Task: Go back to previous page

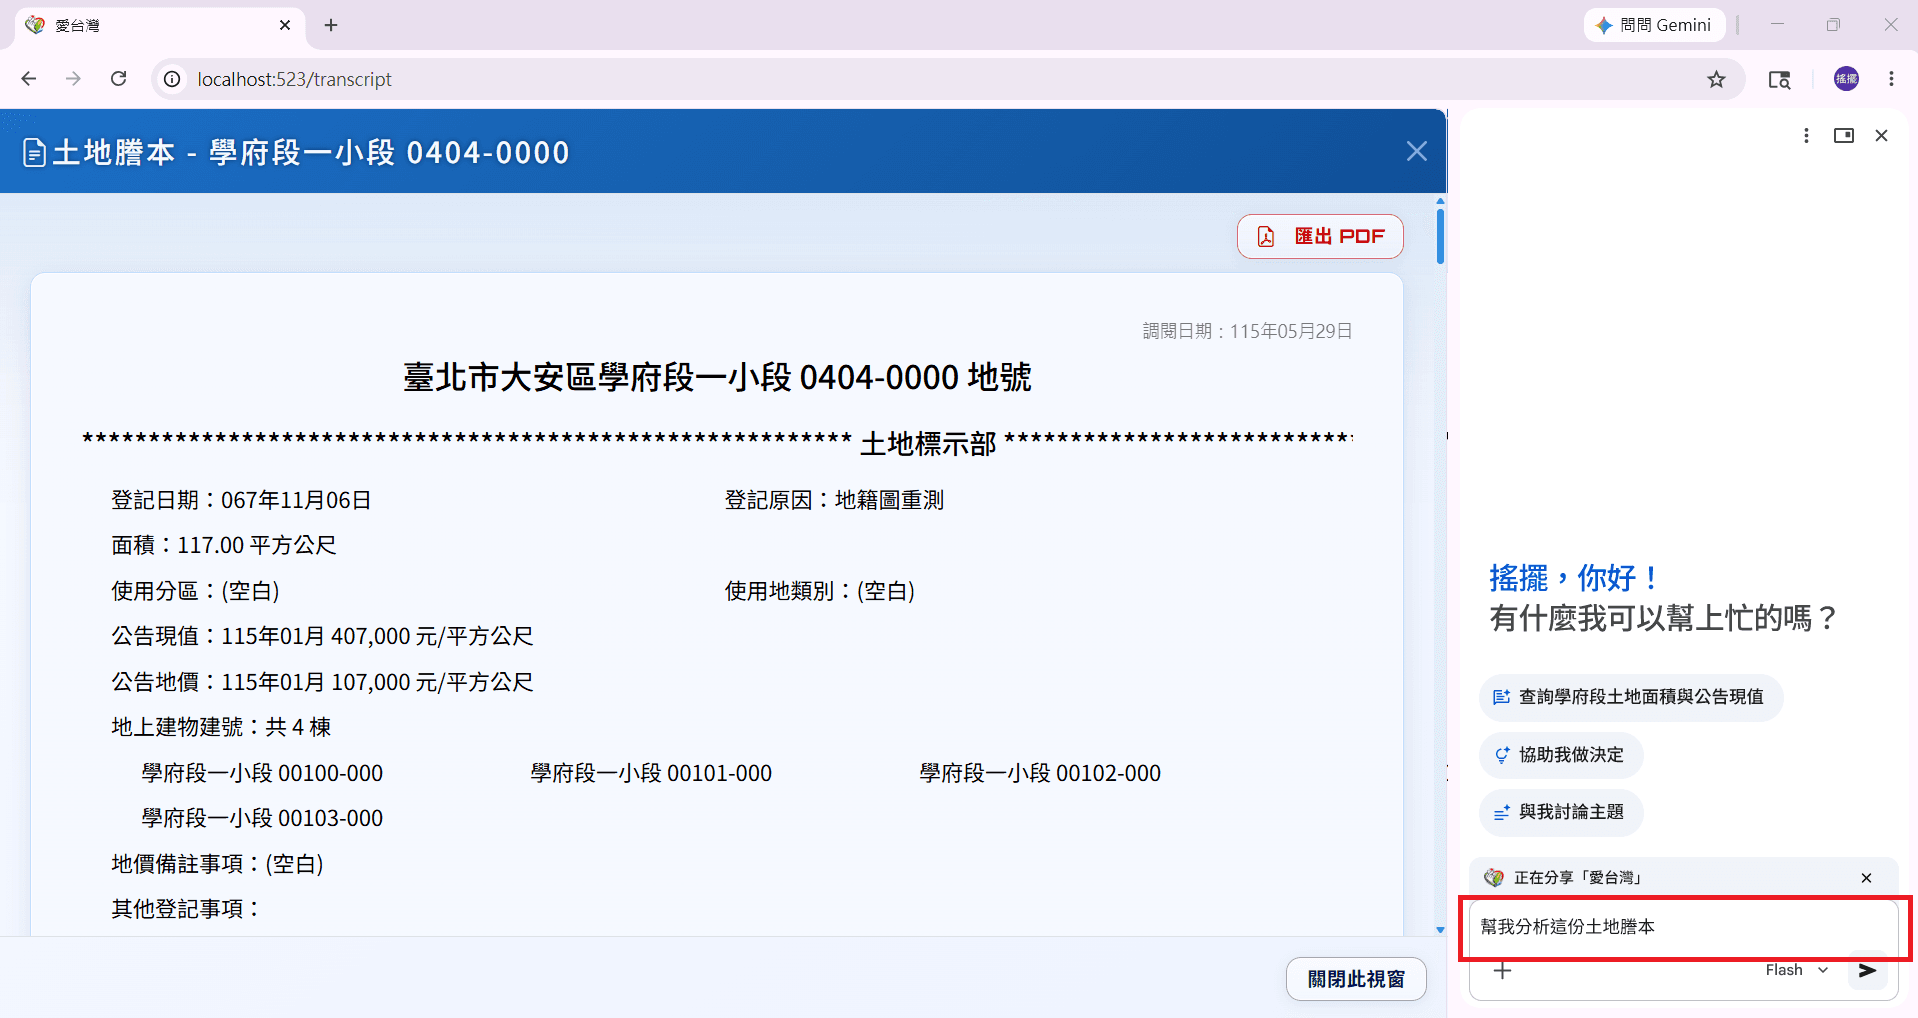Action: (29, 79)
